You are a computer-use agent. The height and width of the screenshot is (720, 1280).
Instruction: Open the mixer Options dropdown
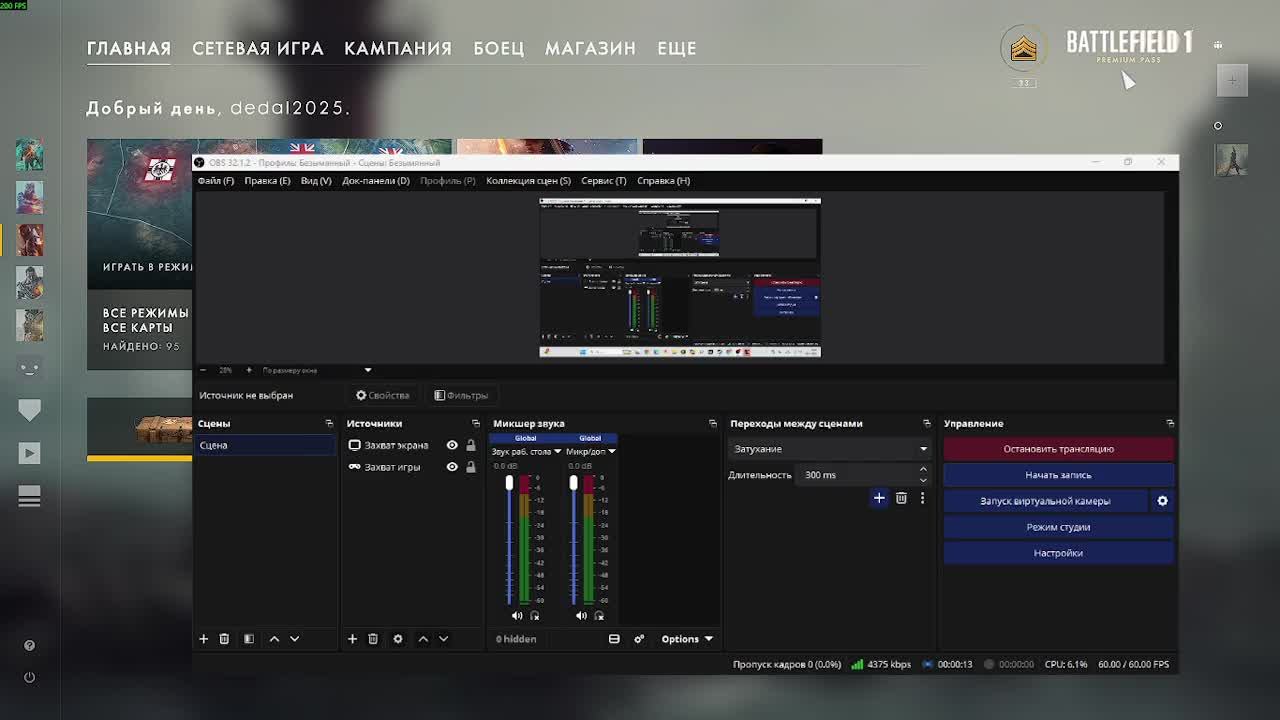(x=687, y=639)
